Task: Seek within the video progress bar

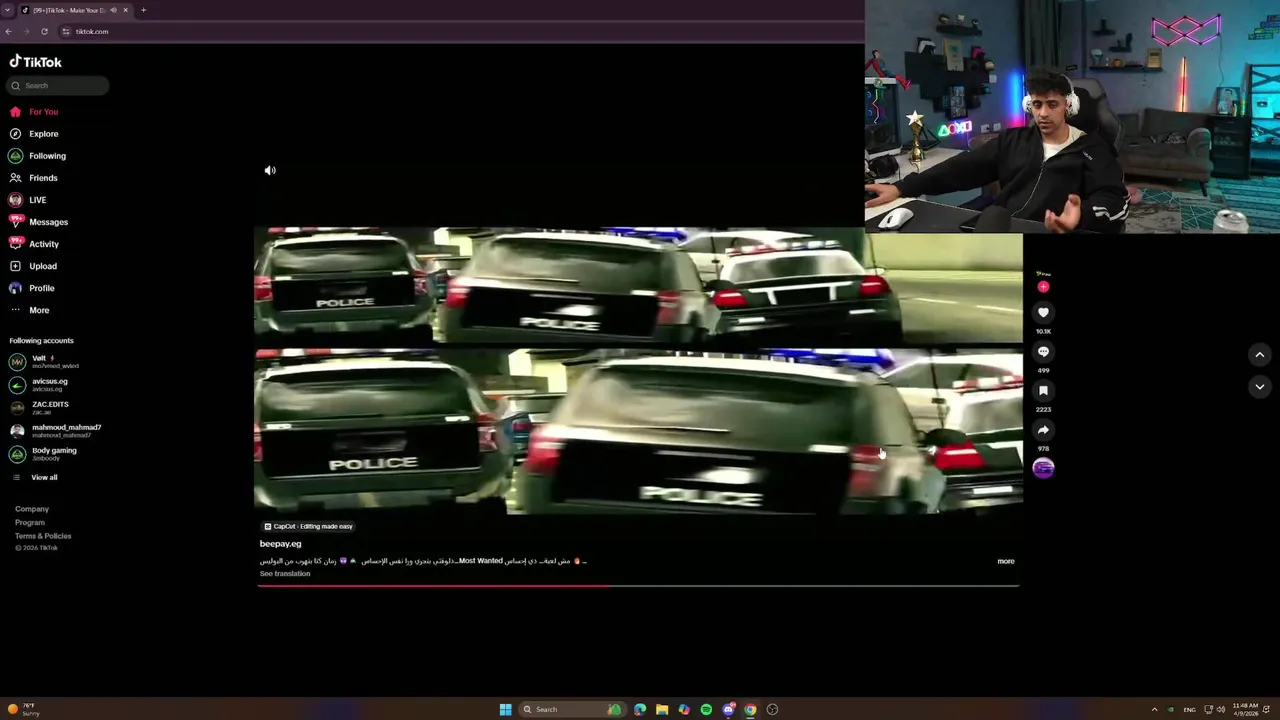Action: [638, 586]
